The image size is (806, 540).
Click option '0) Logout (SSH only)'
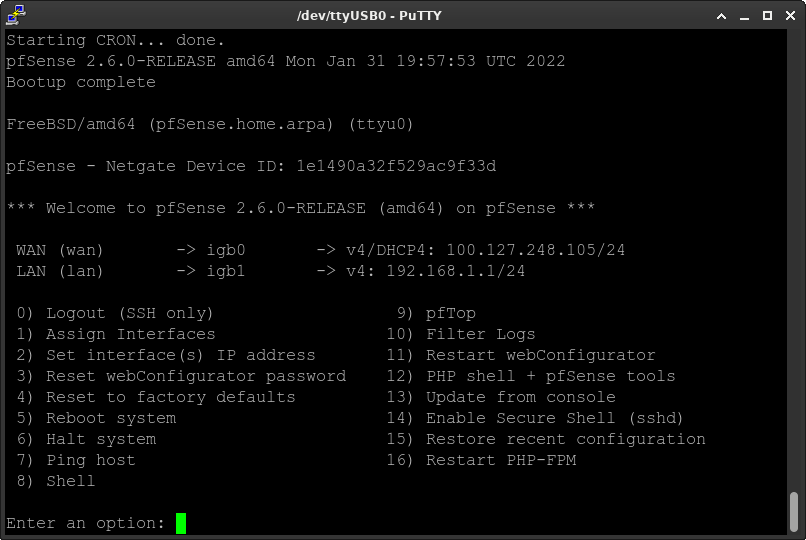[x=115, y=313]
